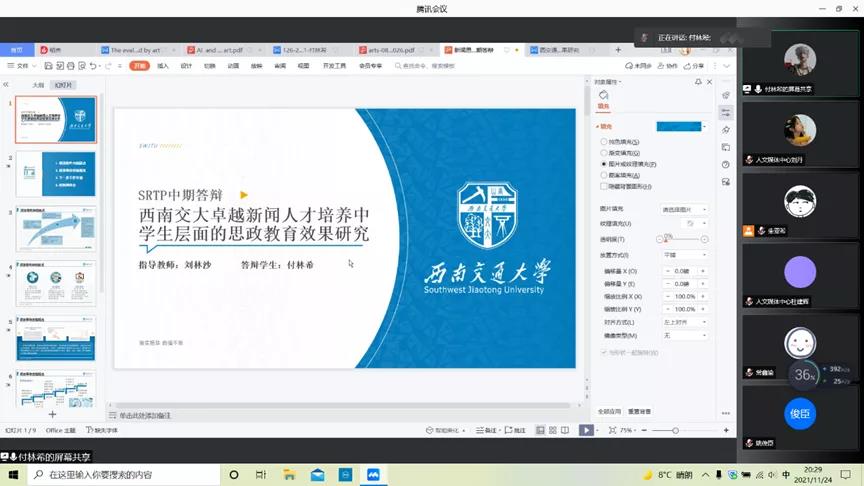This screenshot has width=864, height=486.
Task: Click Apply to All (全部应用) button
Action: 609,411
